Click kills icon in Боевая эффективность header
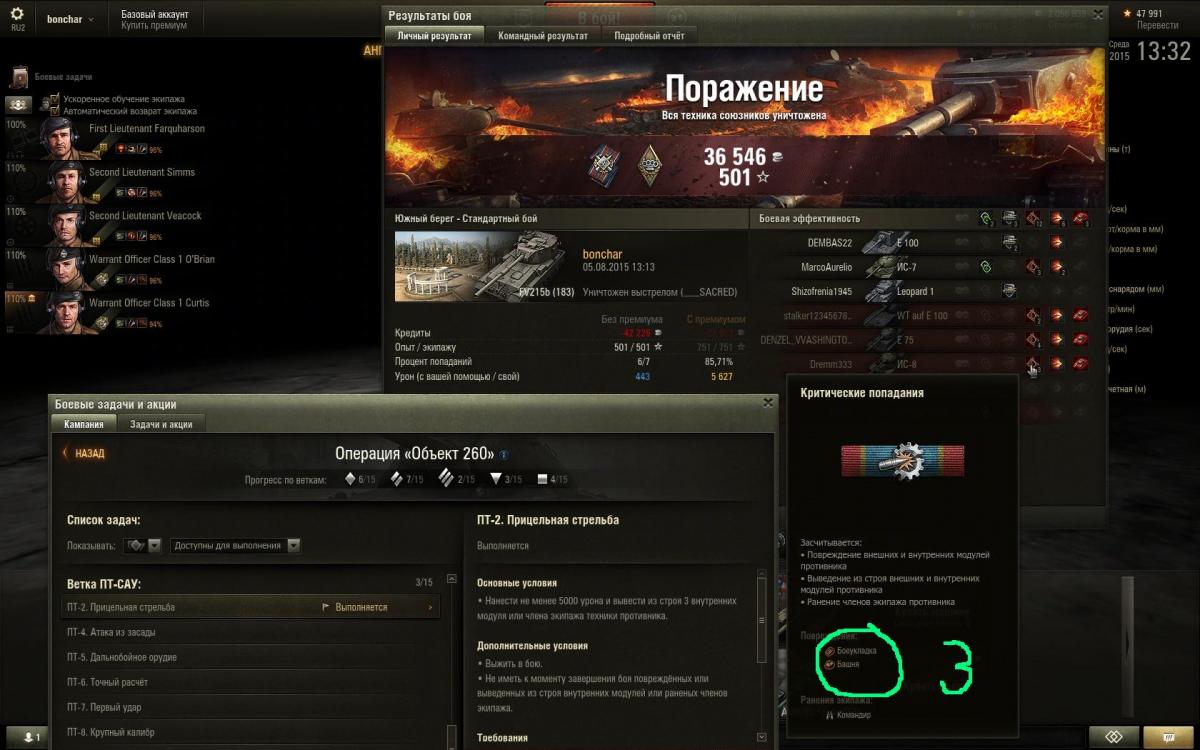Image resolution: width=1200 pixels, height=750 pixels. 1081,218
